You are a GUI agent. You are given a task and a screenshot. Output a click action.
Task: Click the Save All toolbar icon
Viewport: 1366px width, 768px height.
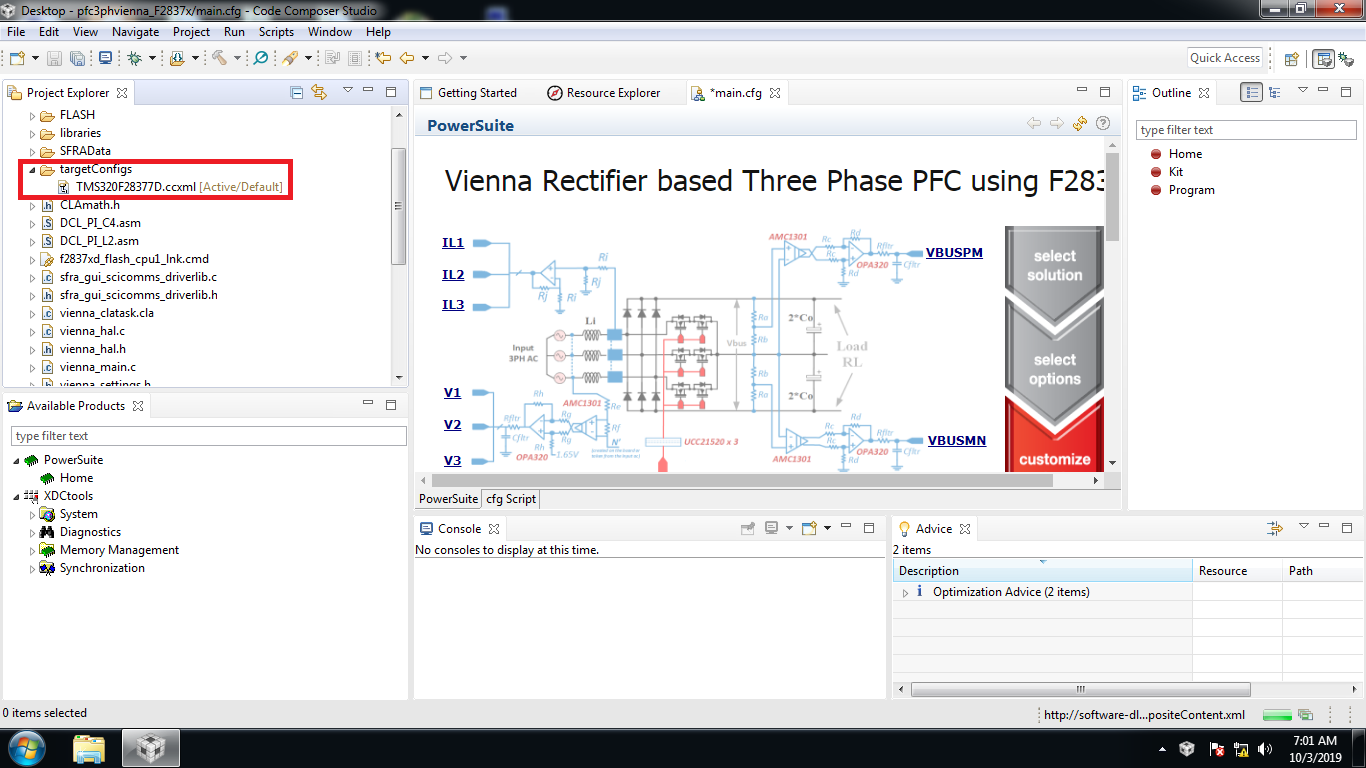(x=79, y=58)
